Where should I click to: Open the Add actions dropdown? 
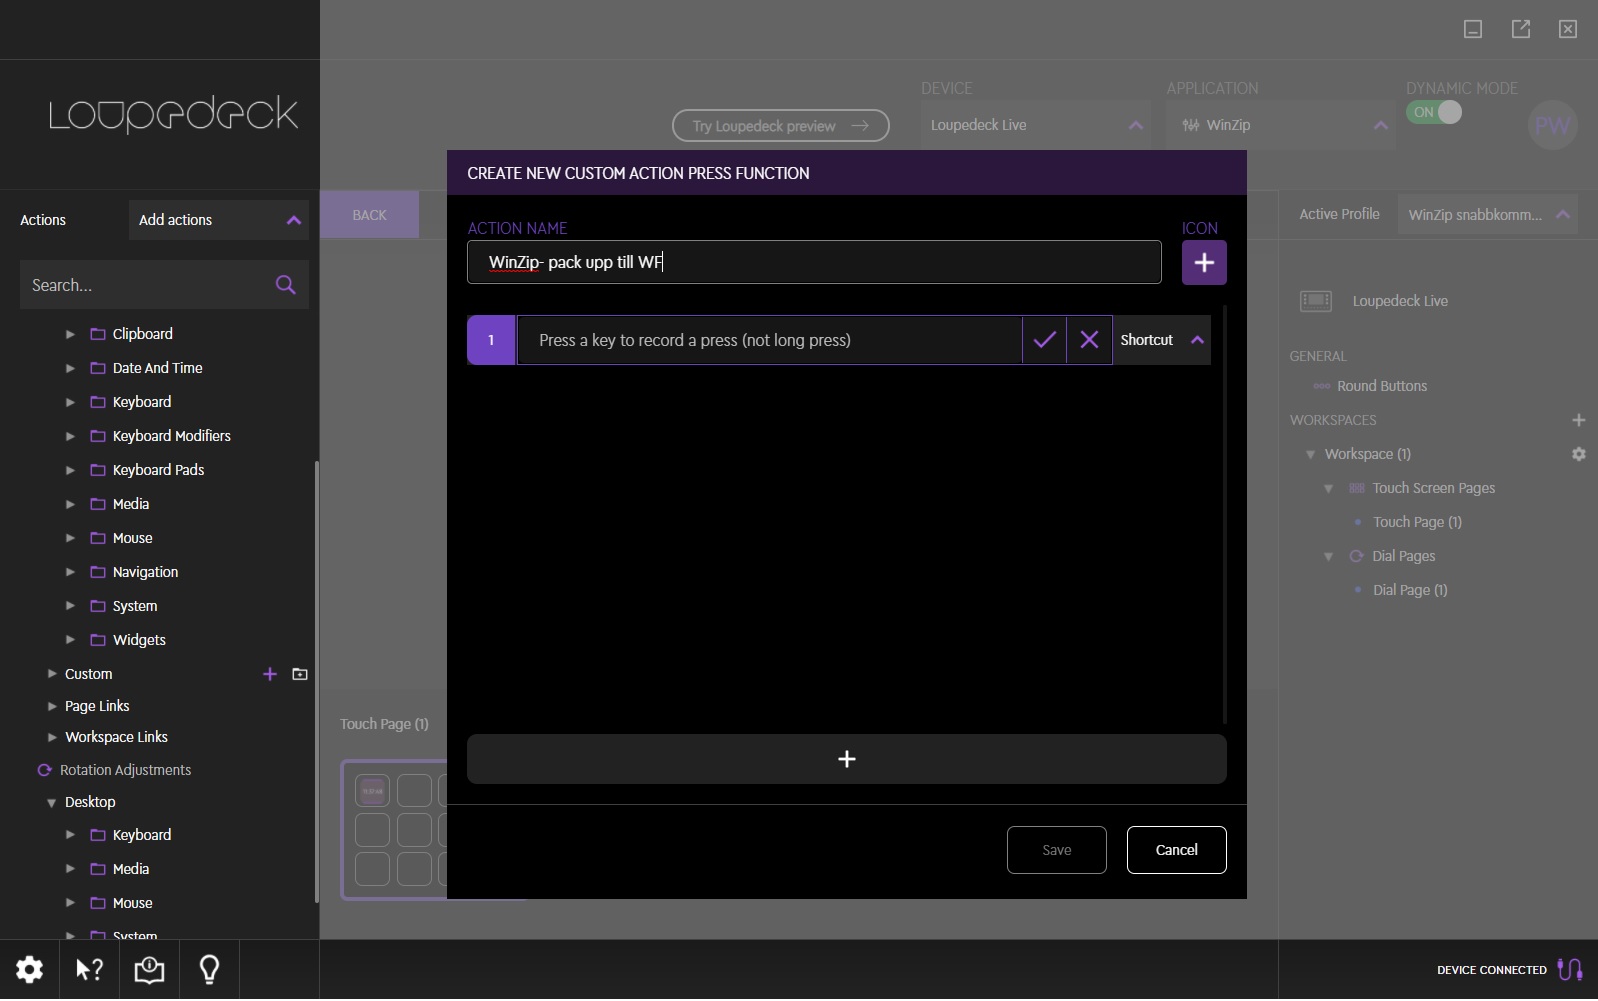pos(218,220)
